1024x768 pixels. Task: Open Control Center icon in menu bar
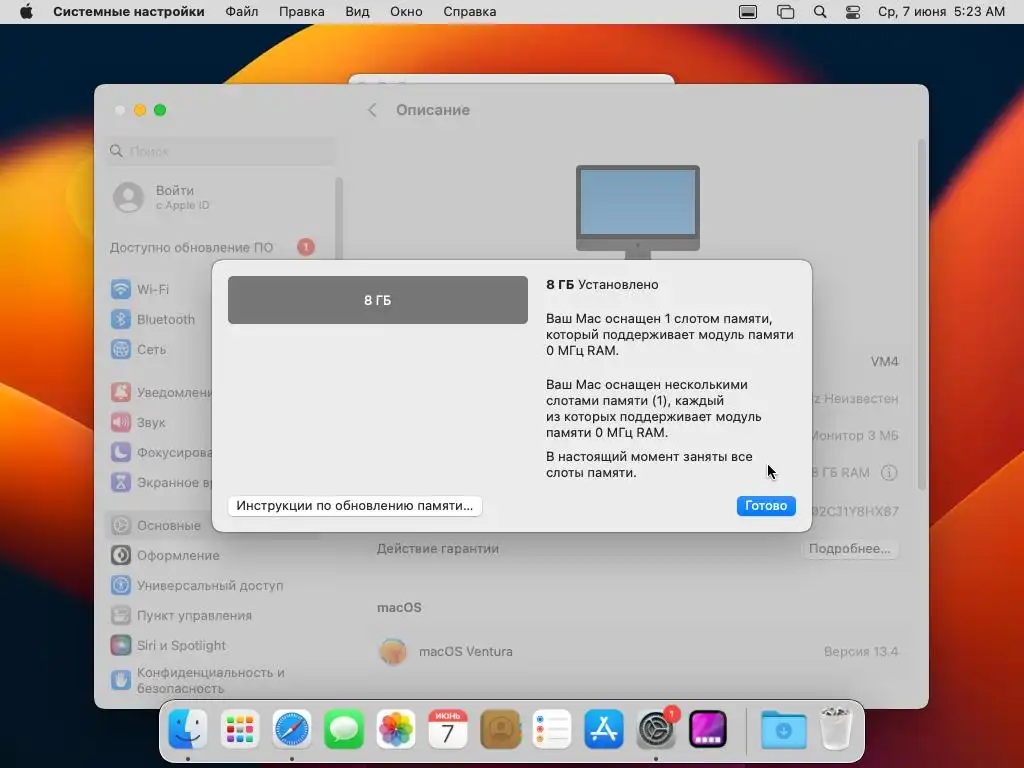point(853,12)
